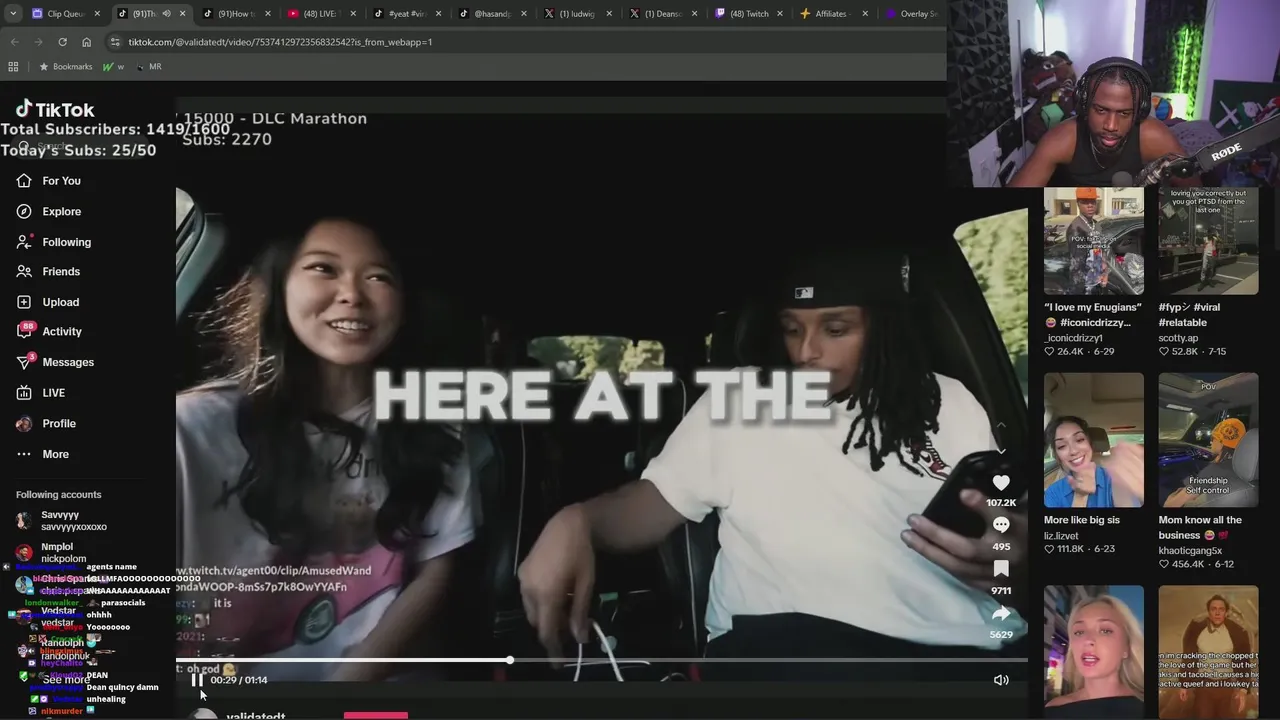Screen dimensions: 1280x720
Task: Open the Following feed
Action: 54,242
